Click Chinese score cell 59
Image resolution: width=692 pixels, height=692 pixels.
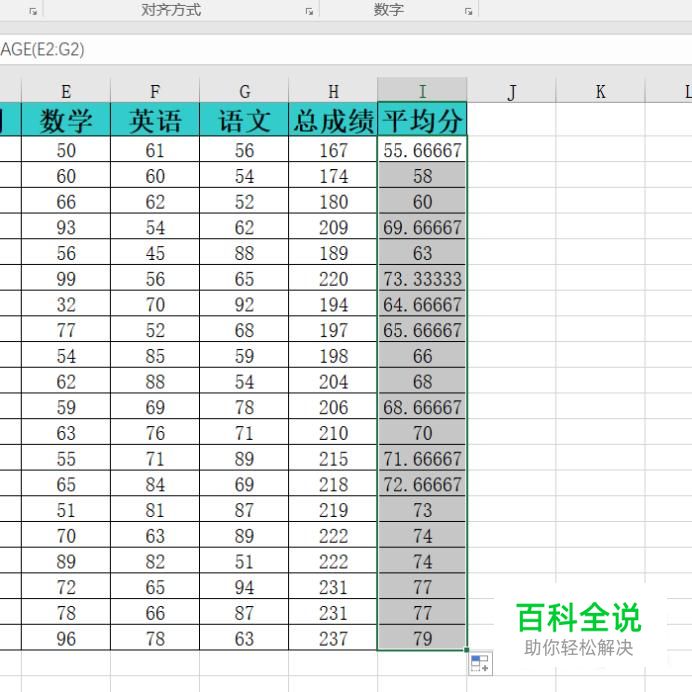click(244, 355)
